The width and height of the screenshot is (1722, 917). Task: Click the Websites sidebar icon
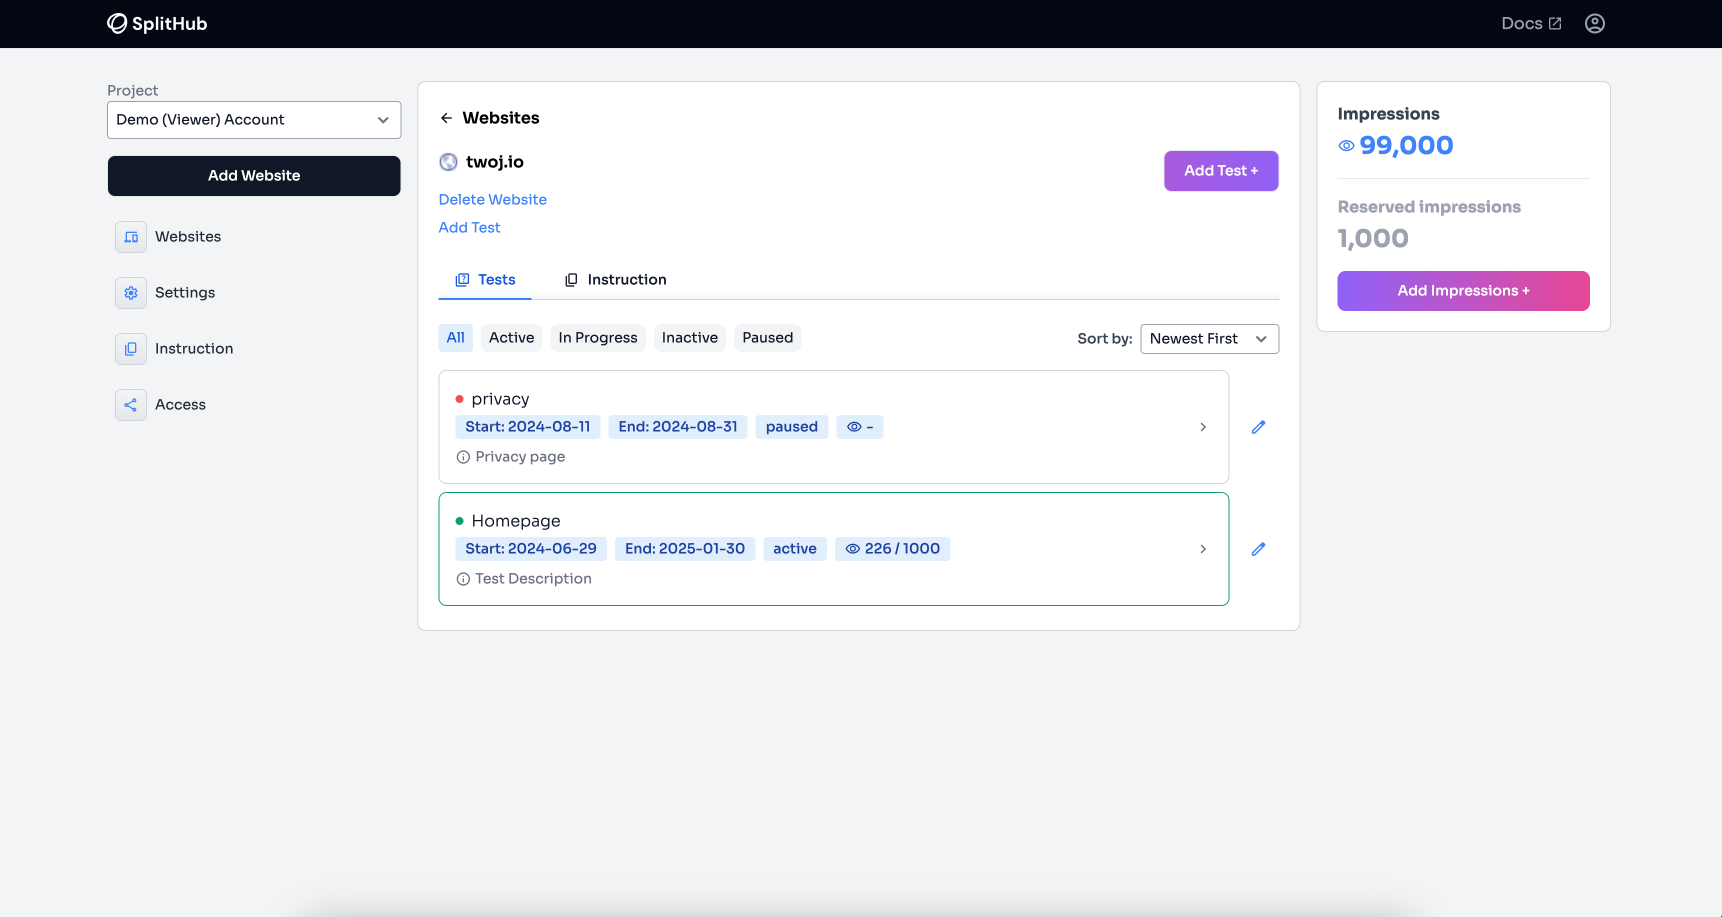pyautogui.click(x=131, y=237)
